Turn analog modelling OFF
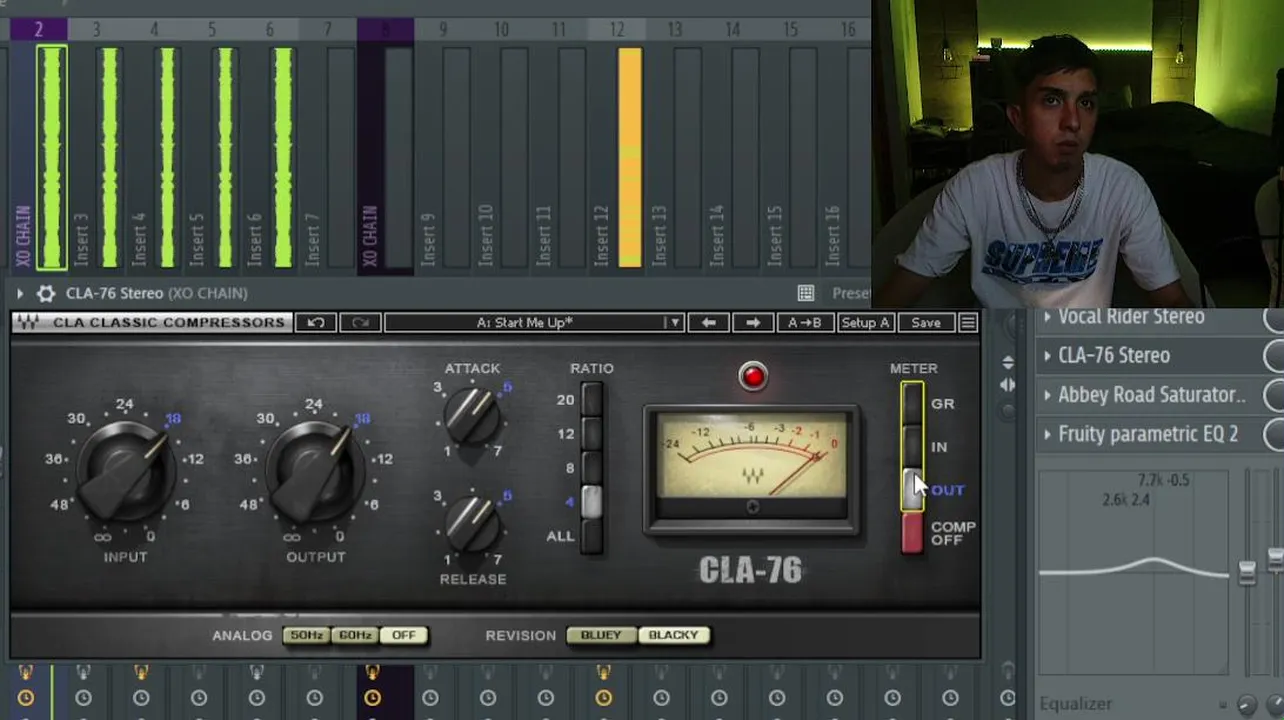This screenshot has width=1284, height=720. click(x=404, y=635)
